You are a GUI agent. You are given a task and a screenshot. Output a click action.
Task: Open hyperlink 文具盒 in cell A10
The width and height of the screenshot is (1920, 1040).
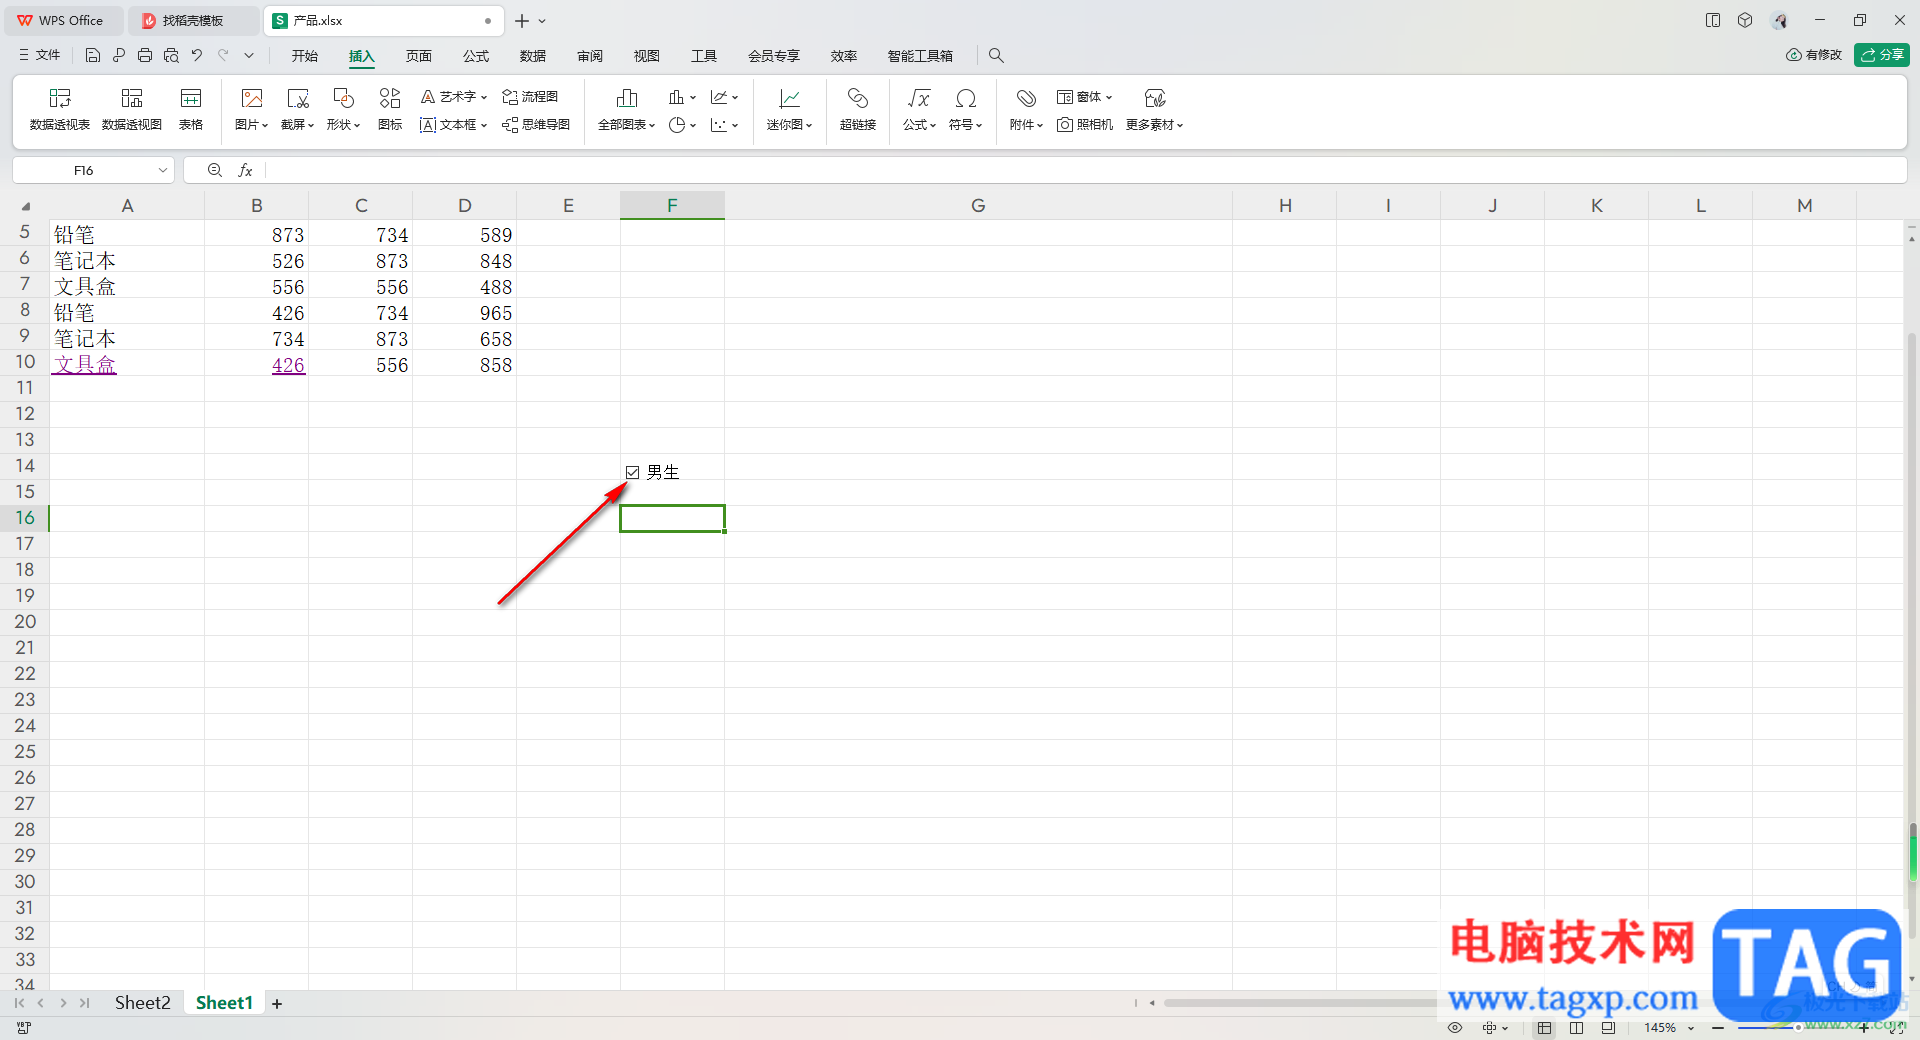pyautogui.click(x=85, y=365)
